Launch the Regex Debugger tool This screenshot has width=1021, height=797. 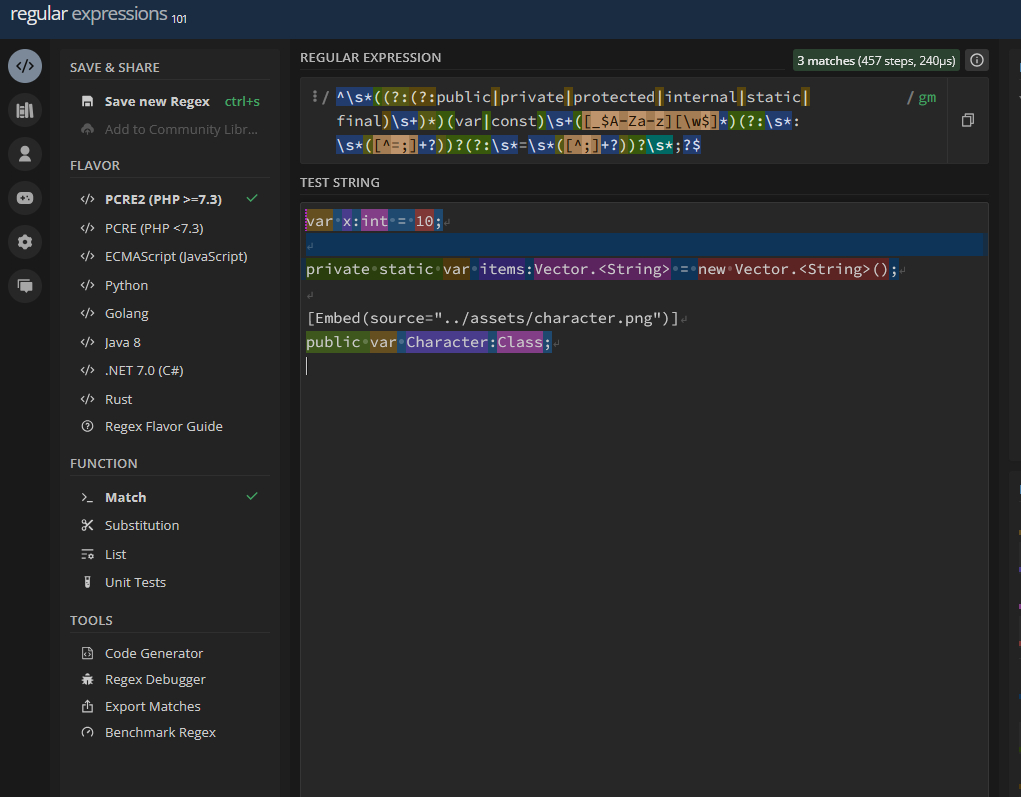tap(155, 679)
